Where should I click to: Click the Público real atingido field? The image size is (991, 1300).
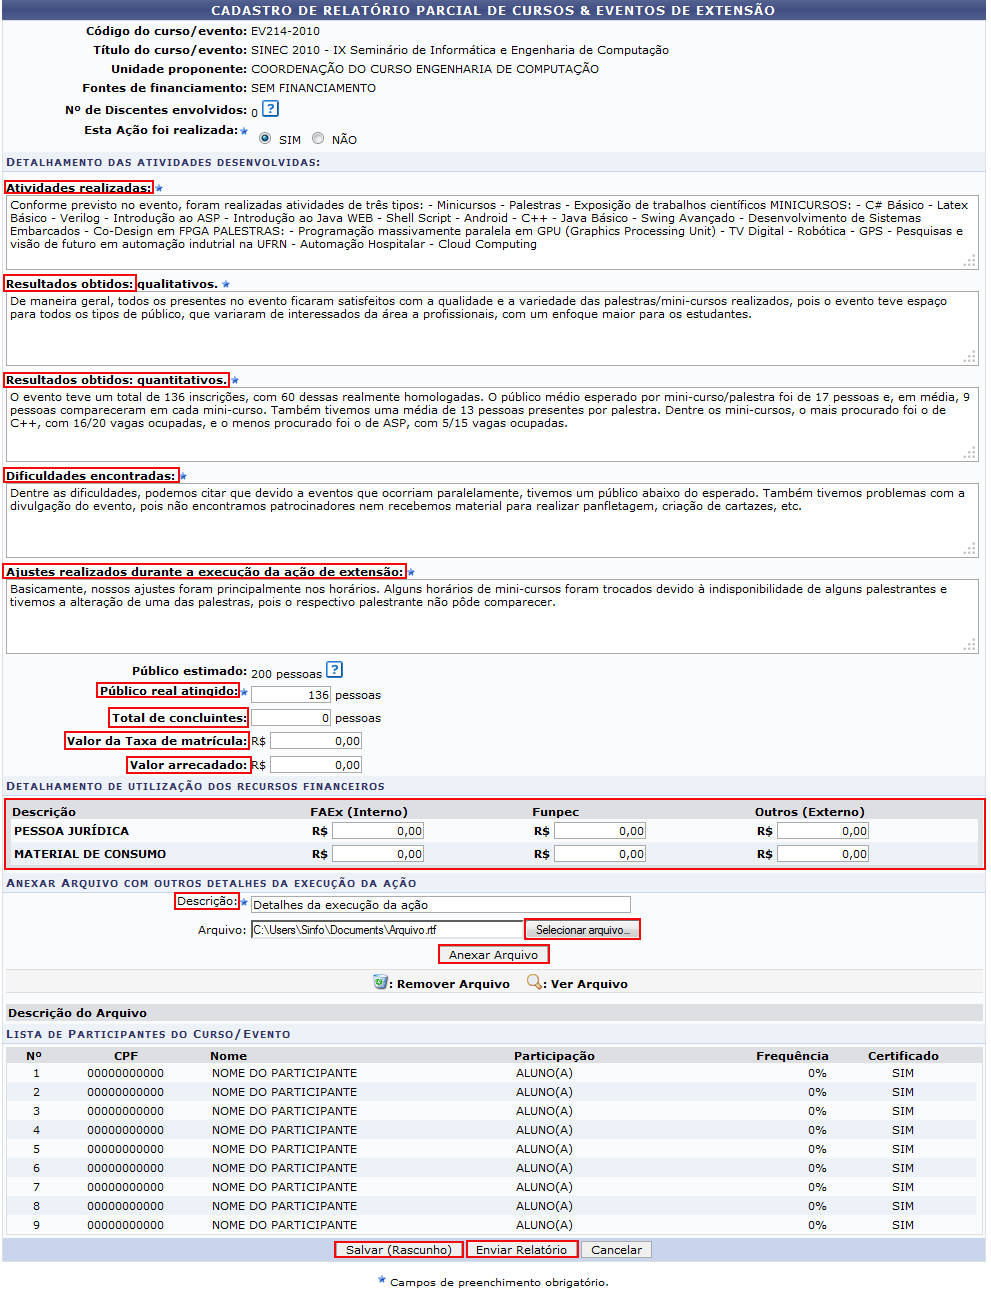(290, 695)
